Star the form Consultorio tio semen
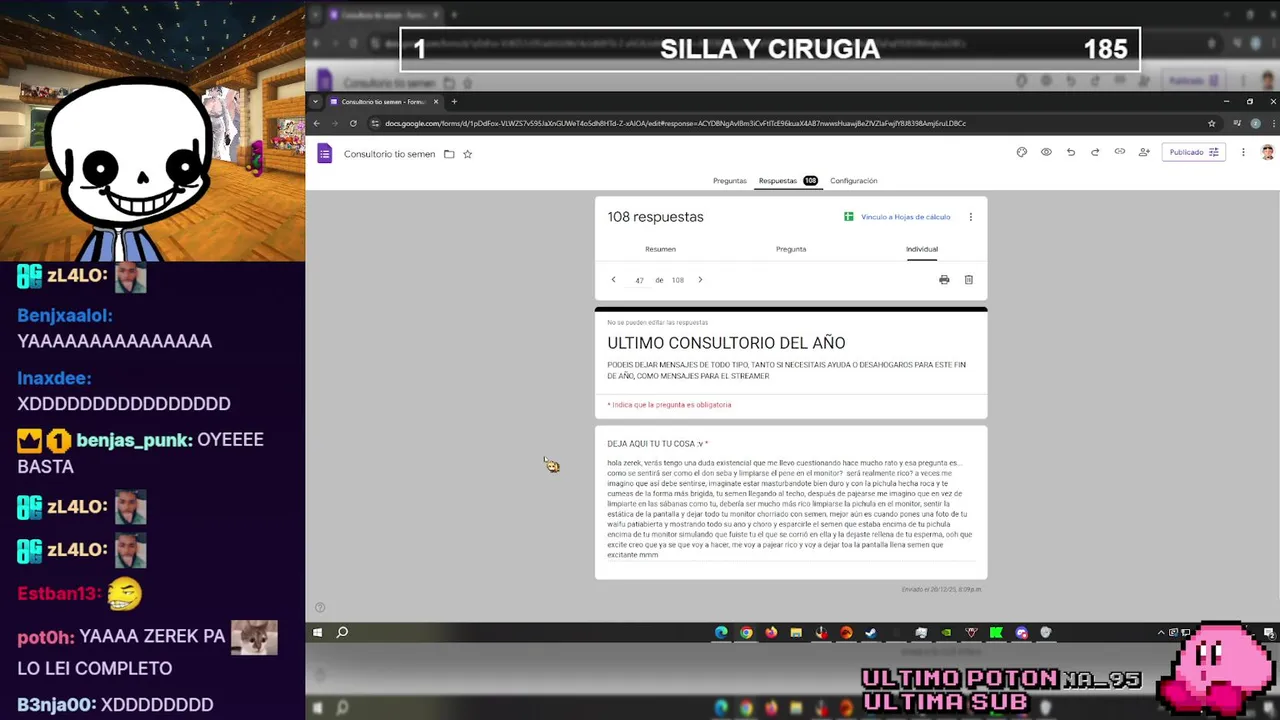The image size is (1280, 720). pos(467,154)
